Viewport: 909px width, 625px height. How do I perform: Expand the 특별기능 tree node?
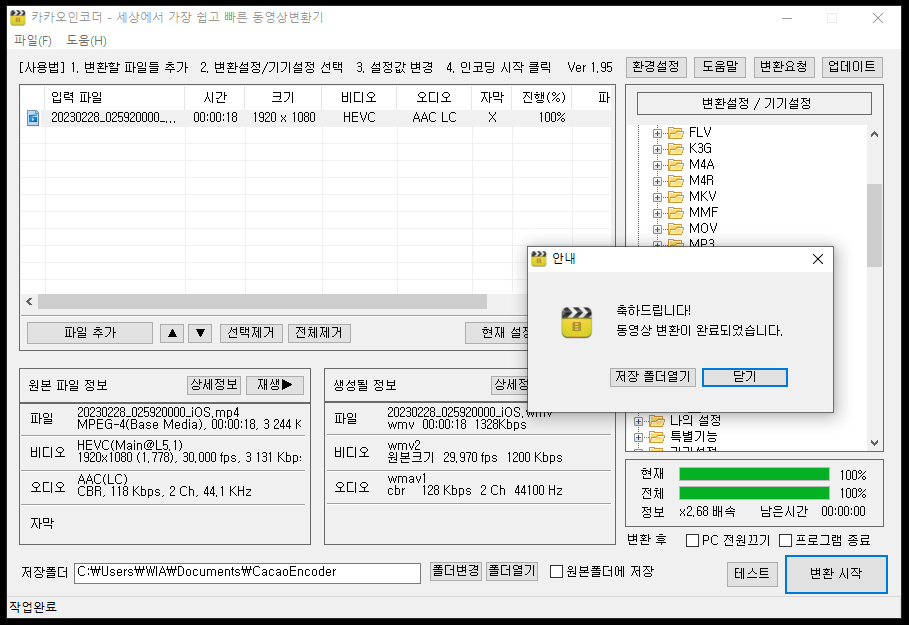tap(638, 437)
